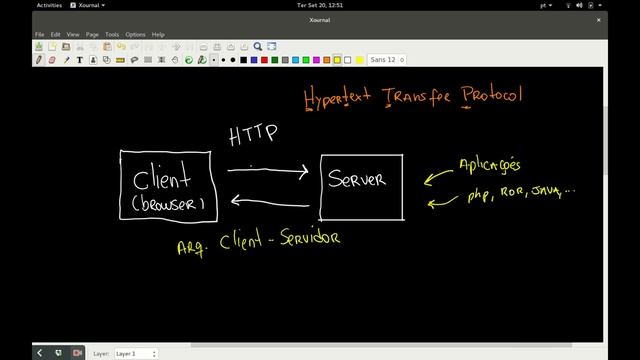This screenshot has height=360, width=640.
Task: Select the Vertical Space tool
Action: click(x=162, y=60)
